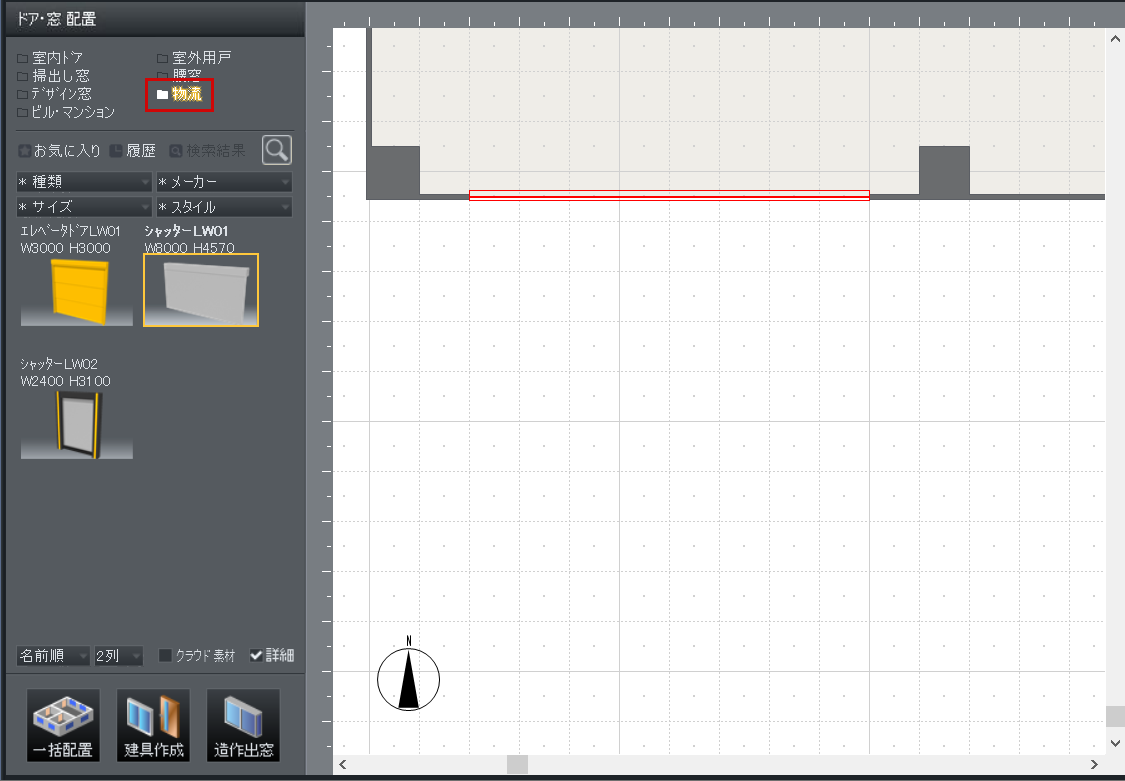Expand the 種類 filter dropdown
This screenshot has width=1125, height=781.
[84, 182]
